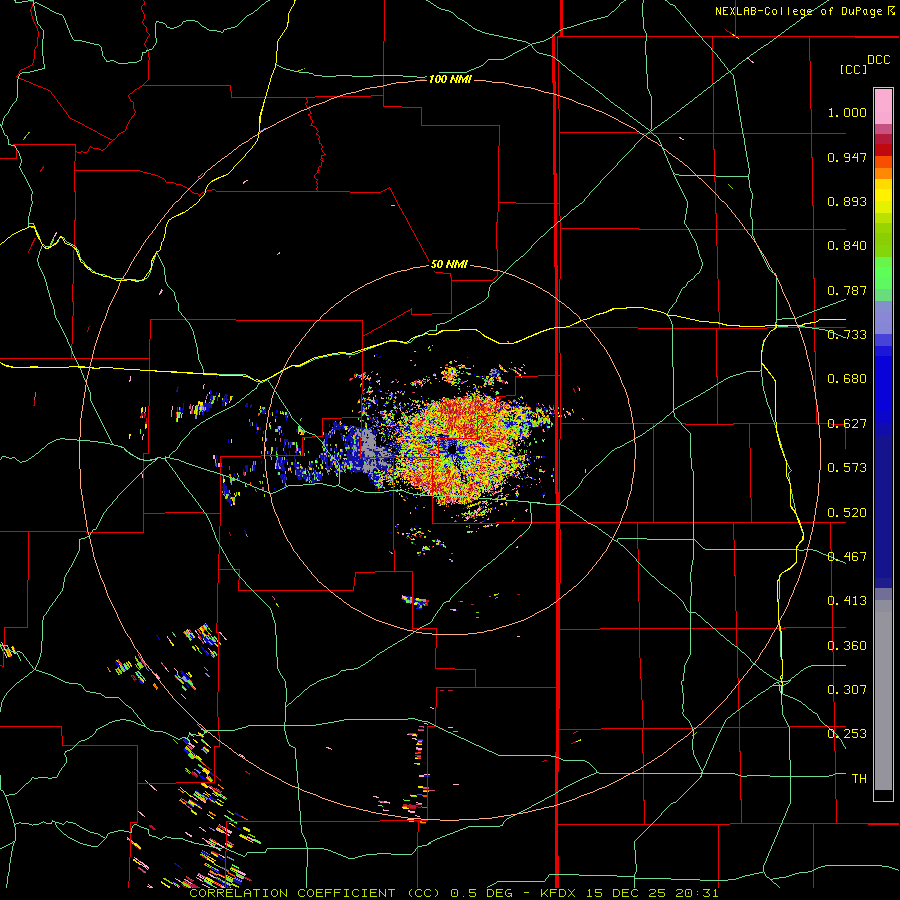900x900 pixels.
Task: Click the 0.307 legend value
Action: (847, 690)
